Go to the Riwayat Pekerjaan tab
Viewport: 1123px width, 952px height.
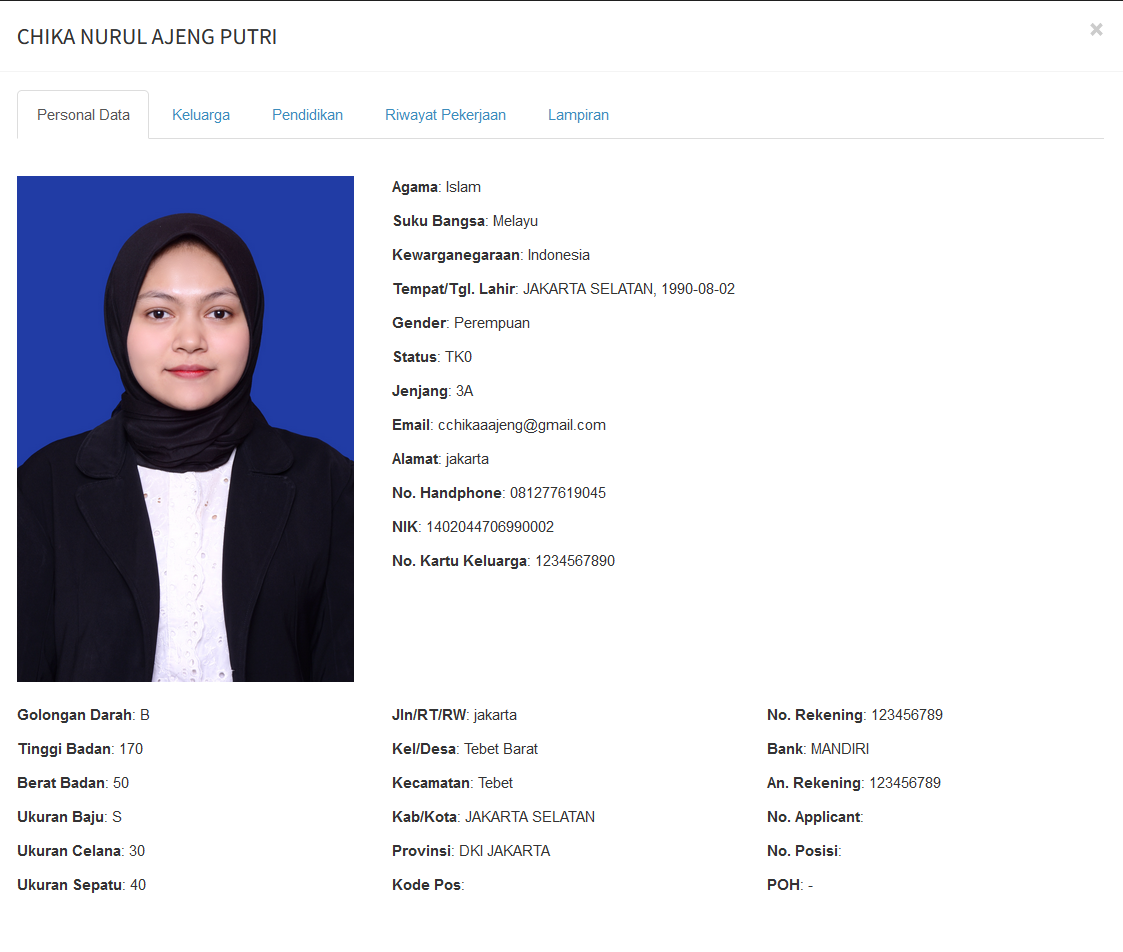point(445,115)
